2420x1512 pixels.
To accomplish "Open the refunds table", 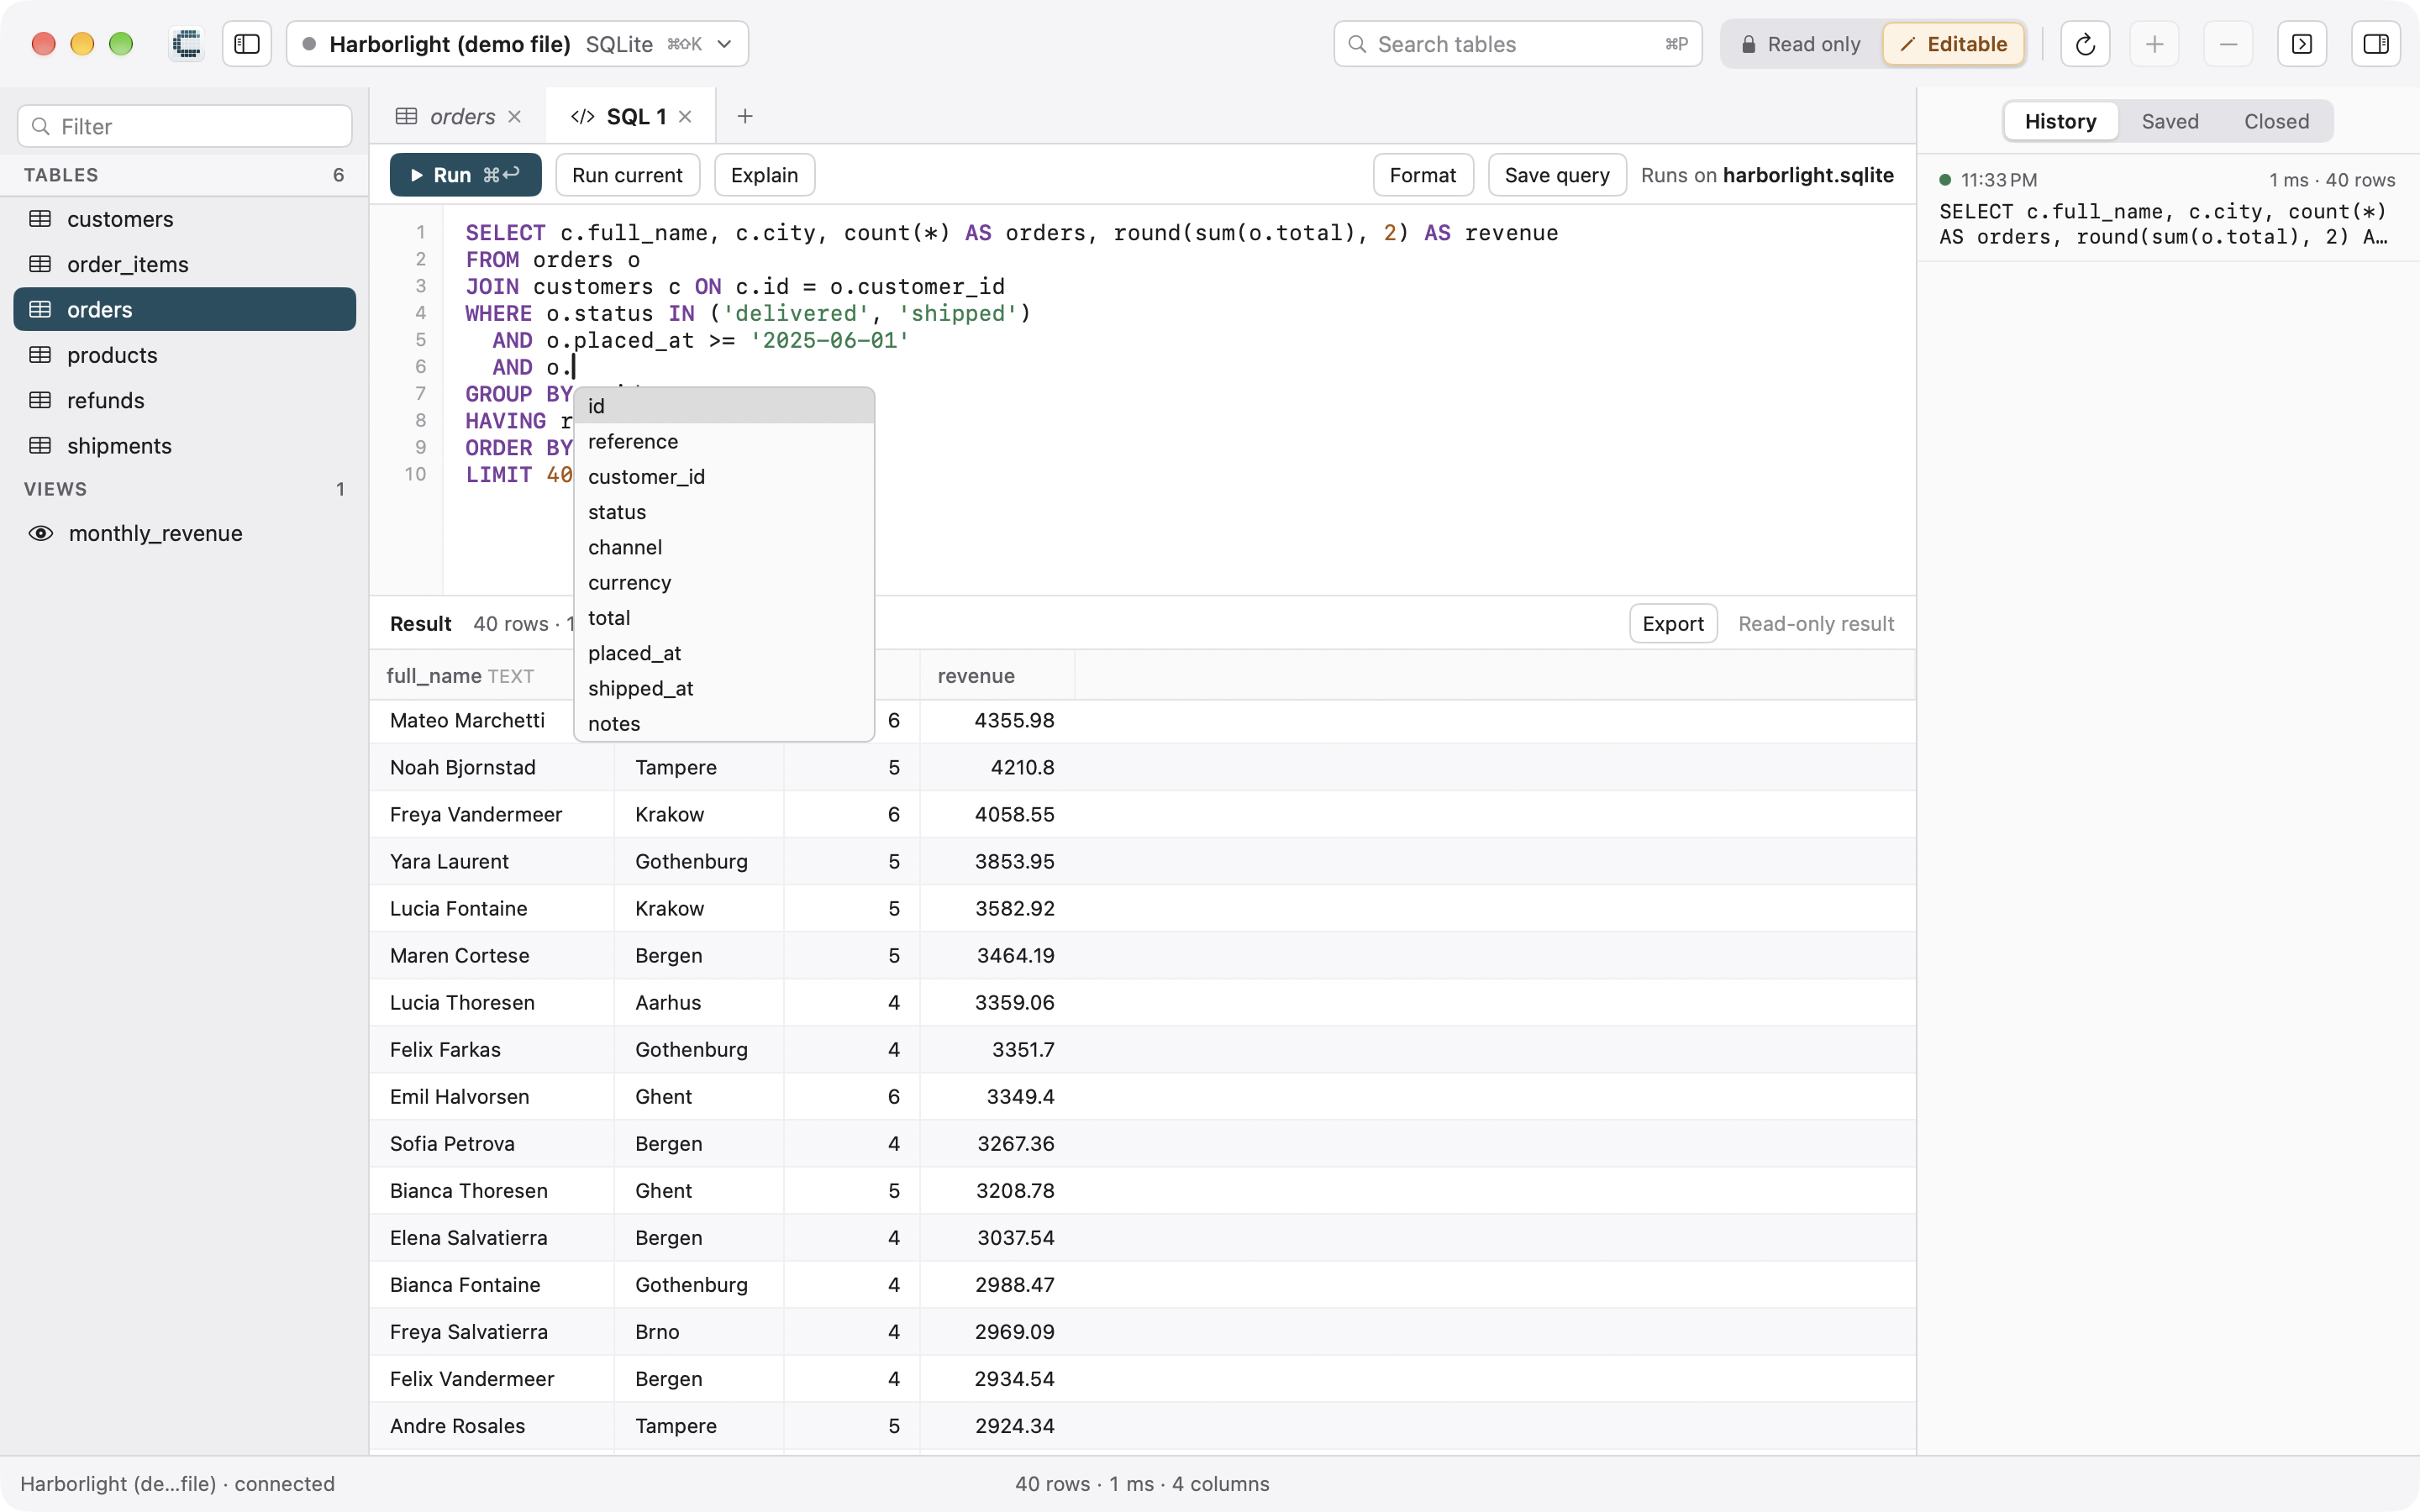I will point(185,400).
